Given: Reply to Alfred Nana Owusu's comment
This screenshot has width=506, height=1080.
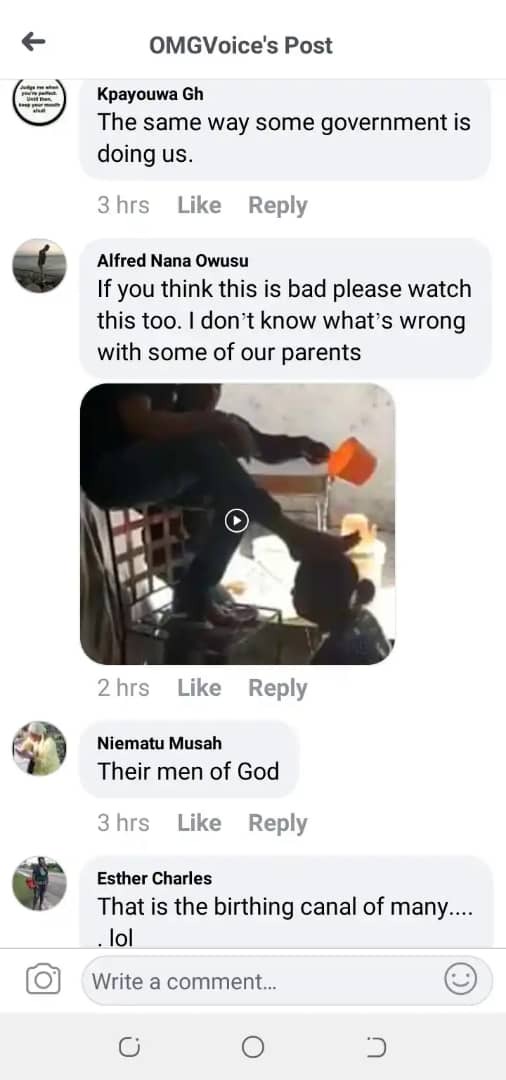Looking at the screenshot, I should tap(277, 688).
